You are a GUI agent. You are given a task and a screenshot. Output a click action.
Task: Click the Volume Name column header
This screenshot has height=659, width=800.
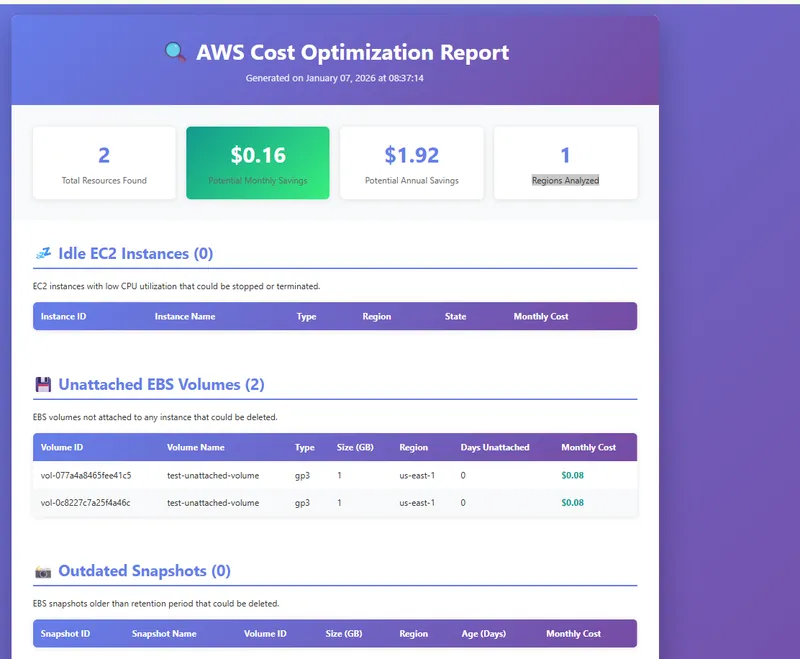coord(195,447)
